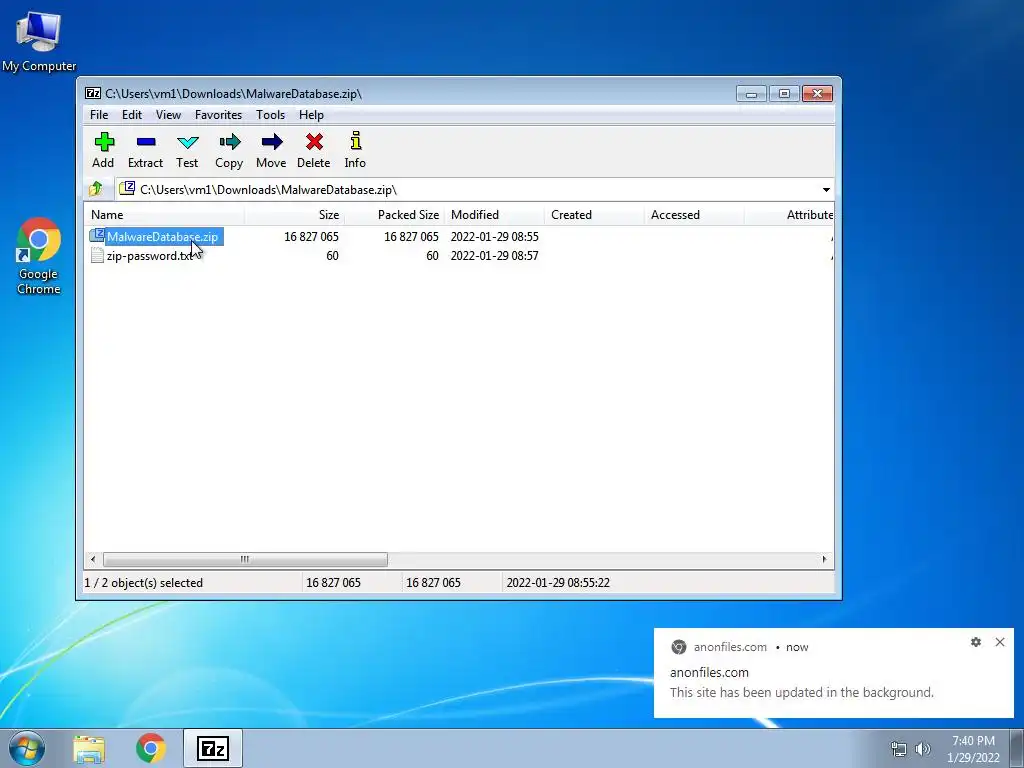This screenshot has width=1024, height=768.
Task: Dismiss the anonfiles.com notification
Action: [x=1000, y=642]
